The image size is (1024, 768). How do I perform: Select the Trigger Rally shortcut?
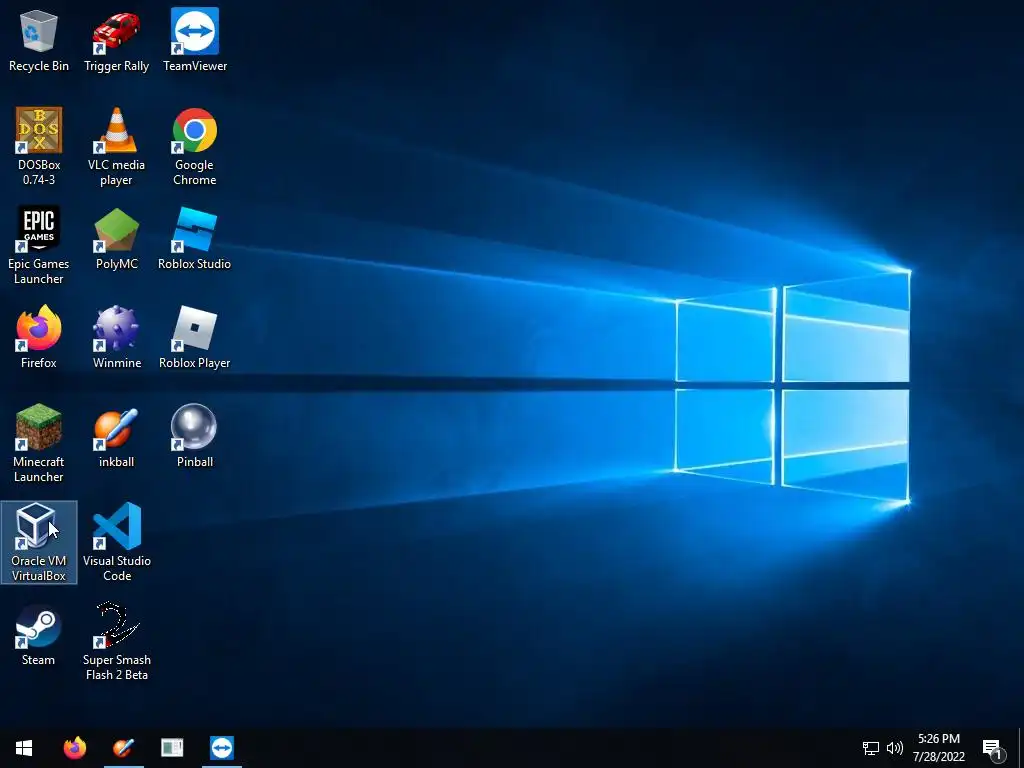tap(116, 41)
